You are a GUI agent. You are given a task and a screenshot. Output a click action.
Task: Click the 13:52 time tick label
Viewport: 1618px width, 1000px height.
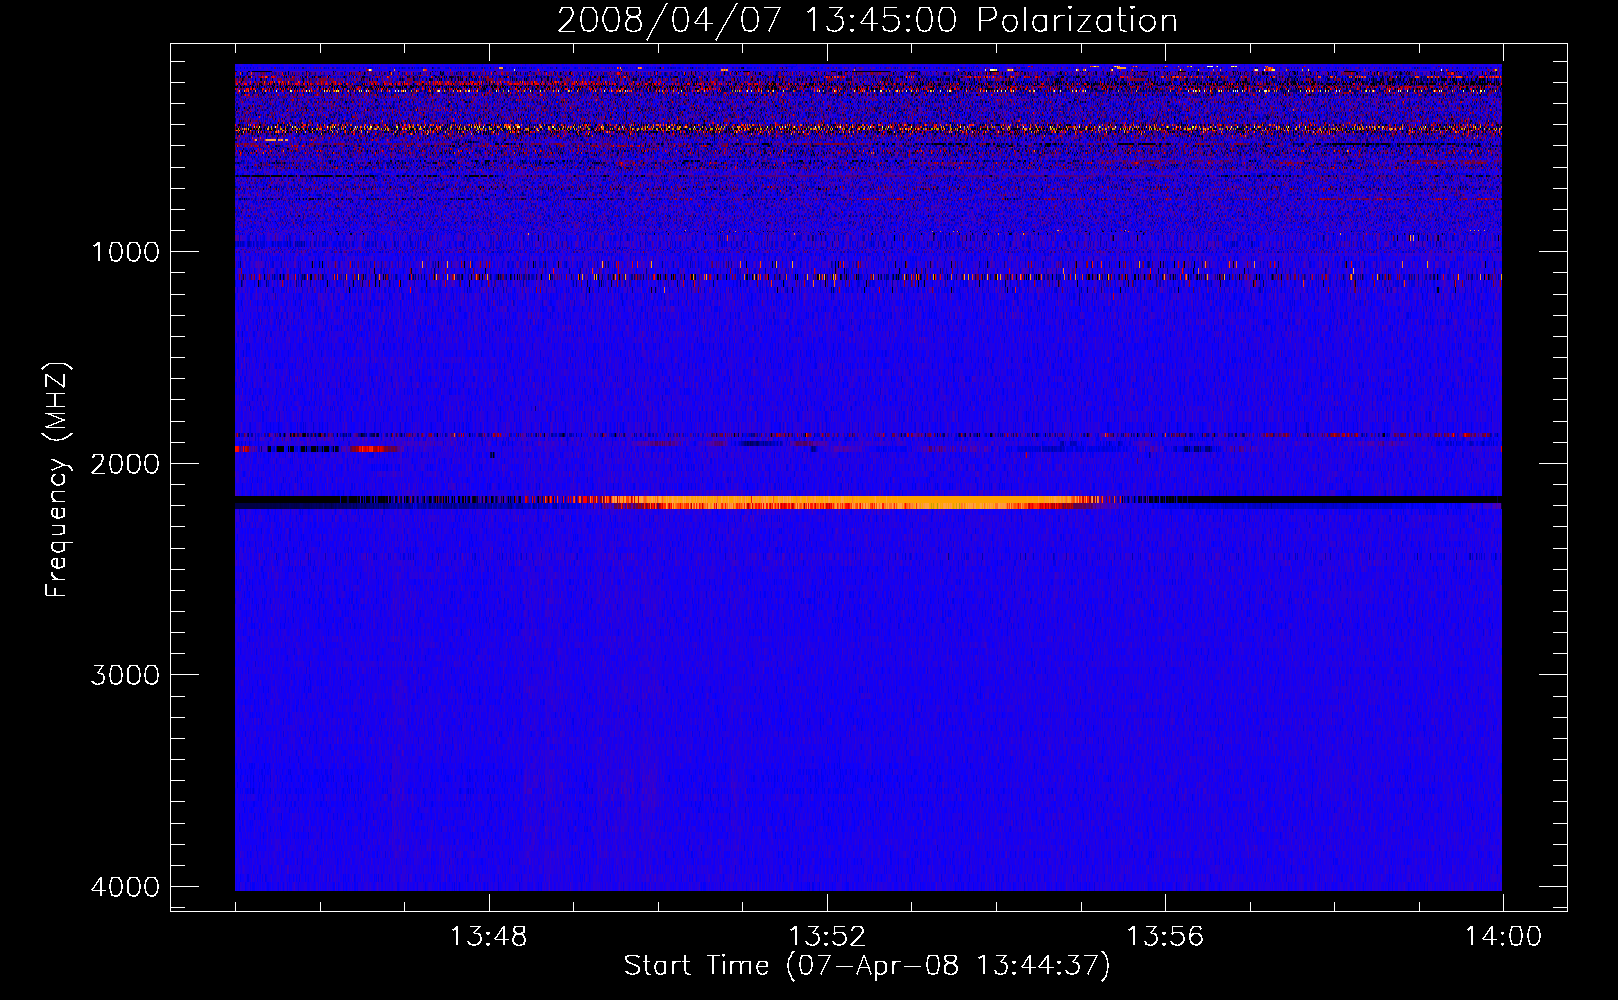(826, 937)
